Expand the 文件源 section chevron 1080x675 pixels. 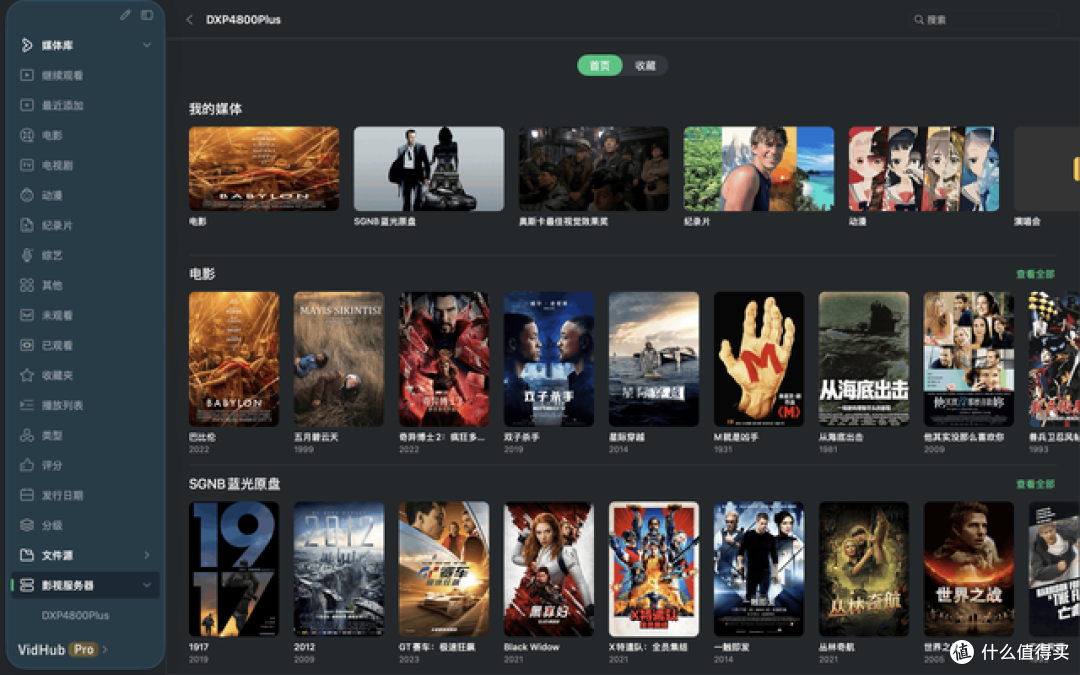coord(147,554)
